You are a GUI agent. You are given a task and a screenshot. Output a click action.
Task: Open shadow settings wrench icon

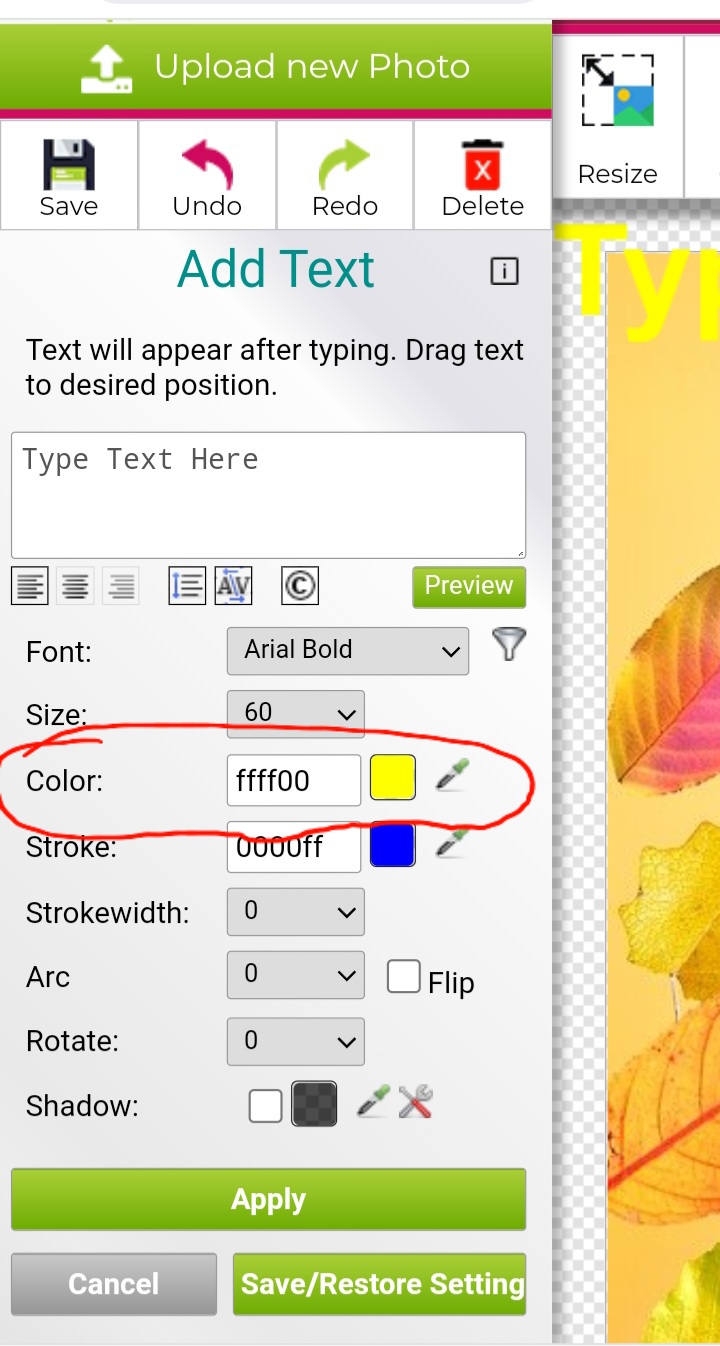[x=415, y=1103]
